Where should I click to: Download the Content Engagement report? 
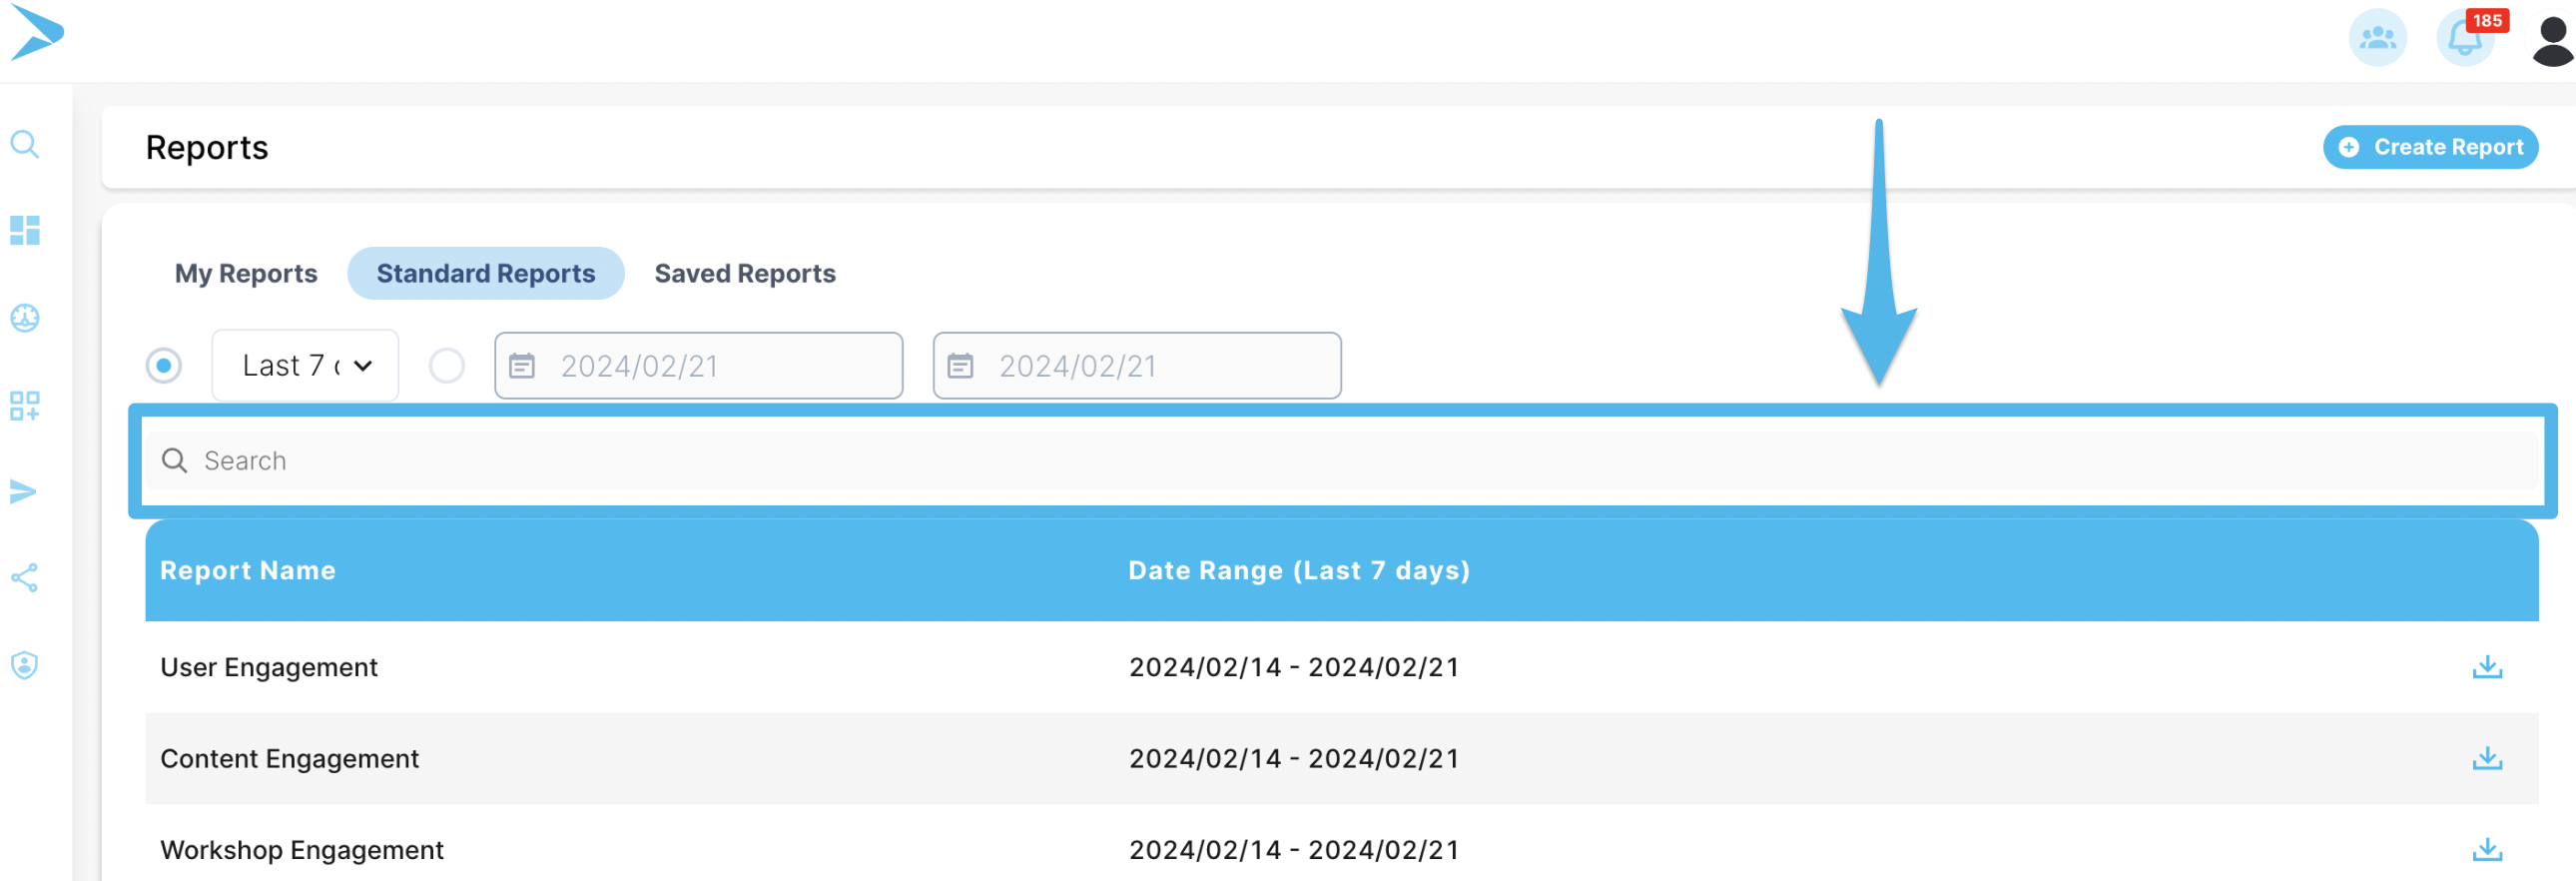pos(2486,758)
